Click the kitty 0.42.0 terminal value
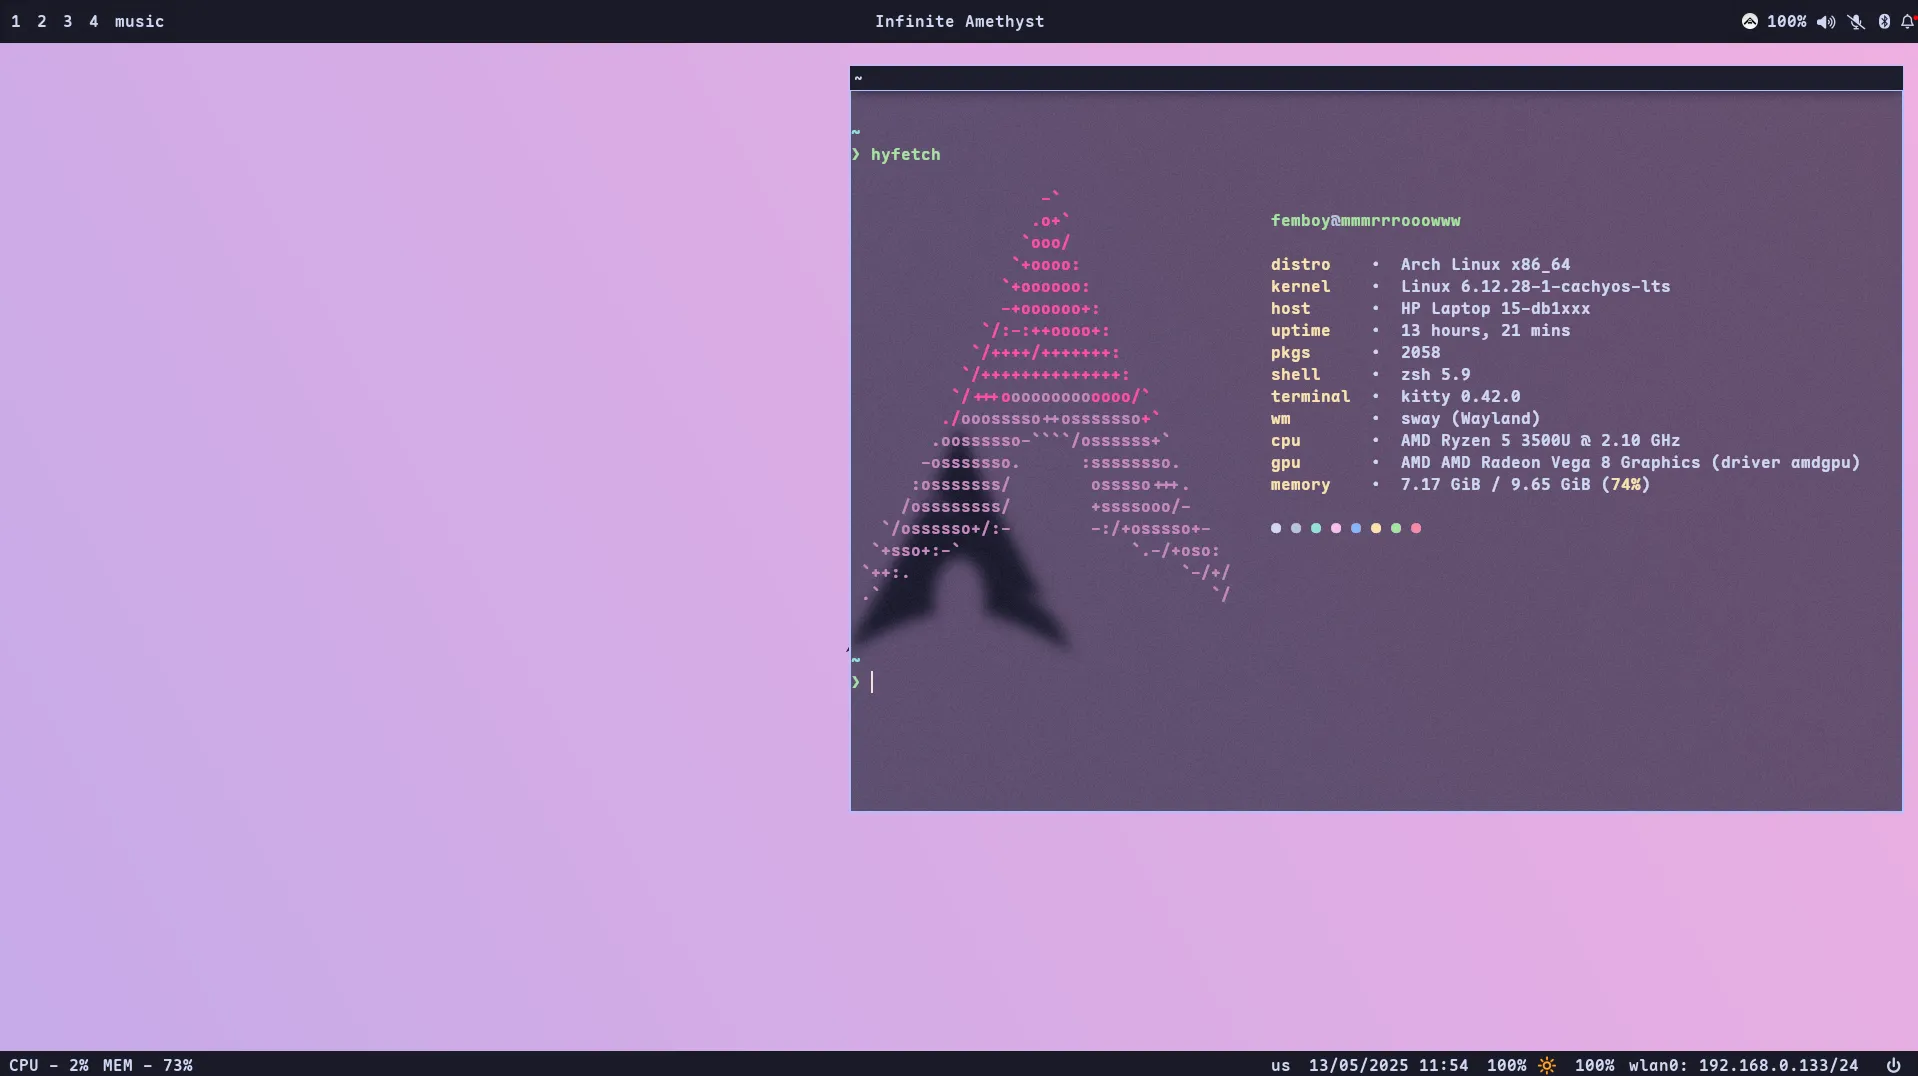 [x=1460, y=396]
